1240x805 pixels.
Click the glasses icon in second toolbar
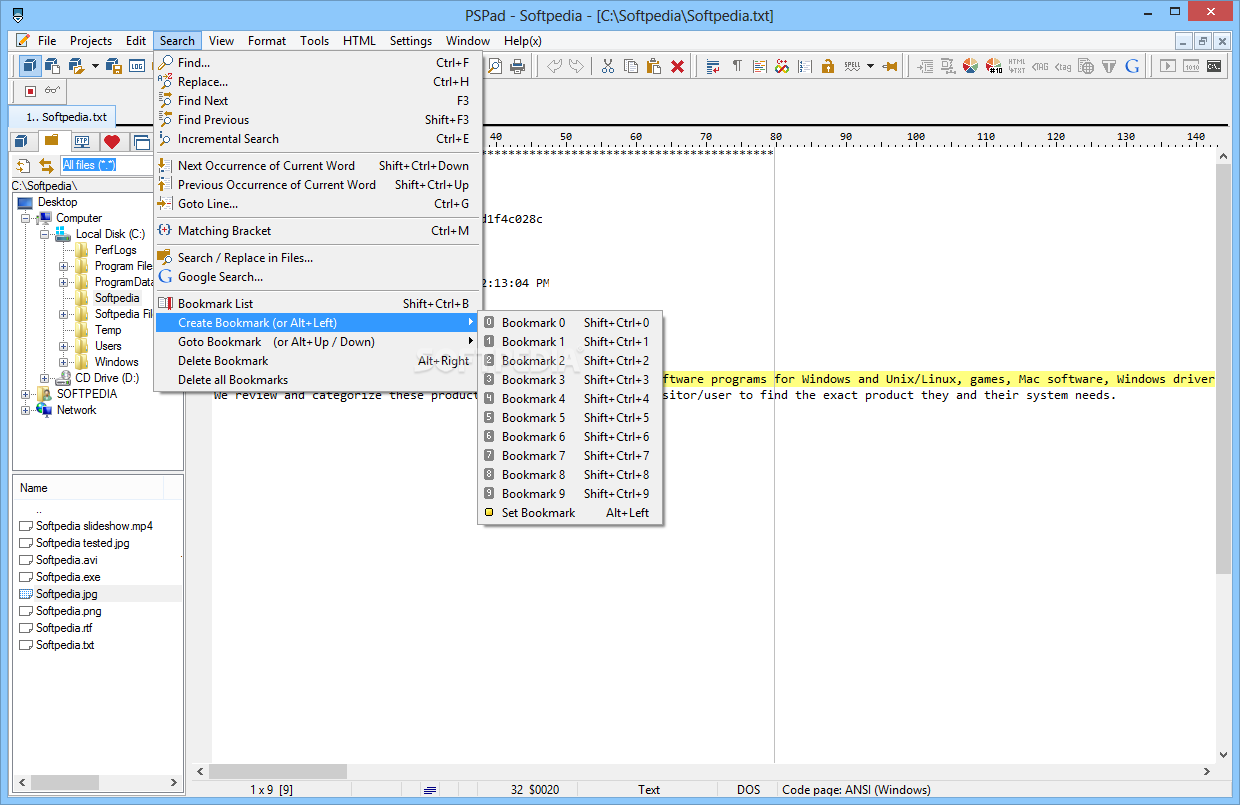coord(53,91)
